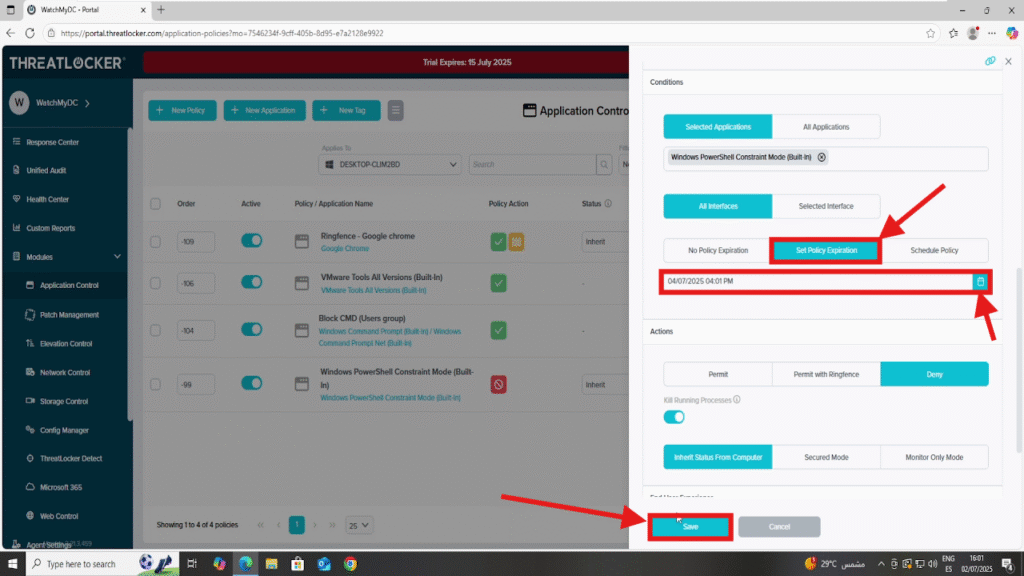Collapse the Modules section chevron
Image resolution: width=1024 pixels, height=576 pixels.
118,257
